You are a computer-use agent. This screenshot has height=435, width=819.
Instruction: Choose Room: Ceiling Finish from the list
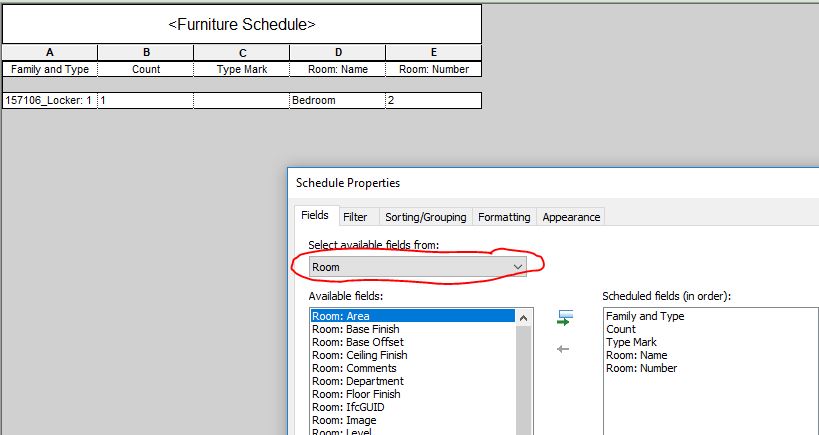pyautogui.click(x=360, y=355)
